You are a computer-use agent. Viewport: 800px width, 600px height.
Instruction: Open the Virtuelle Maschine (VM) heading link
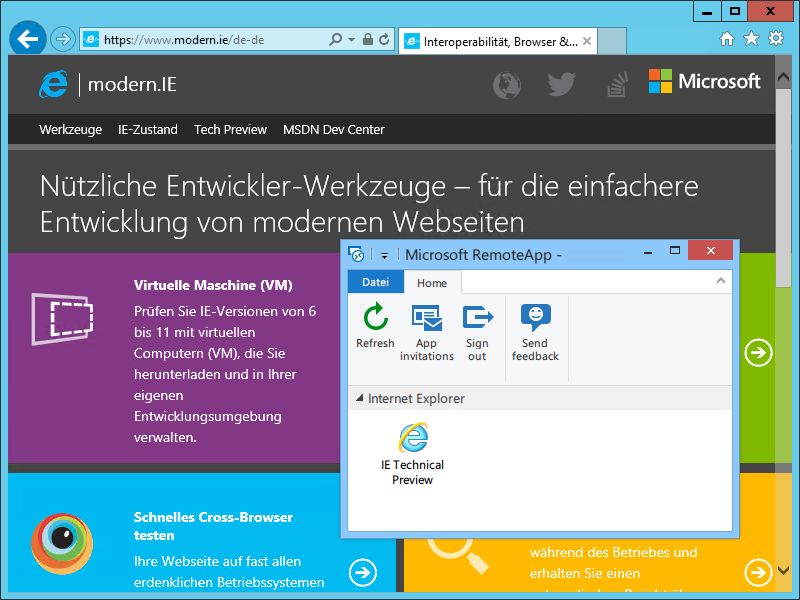click(x=213, y=285)
